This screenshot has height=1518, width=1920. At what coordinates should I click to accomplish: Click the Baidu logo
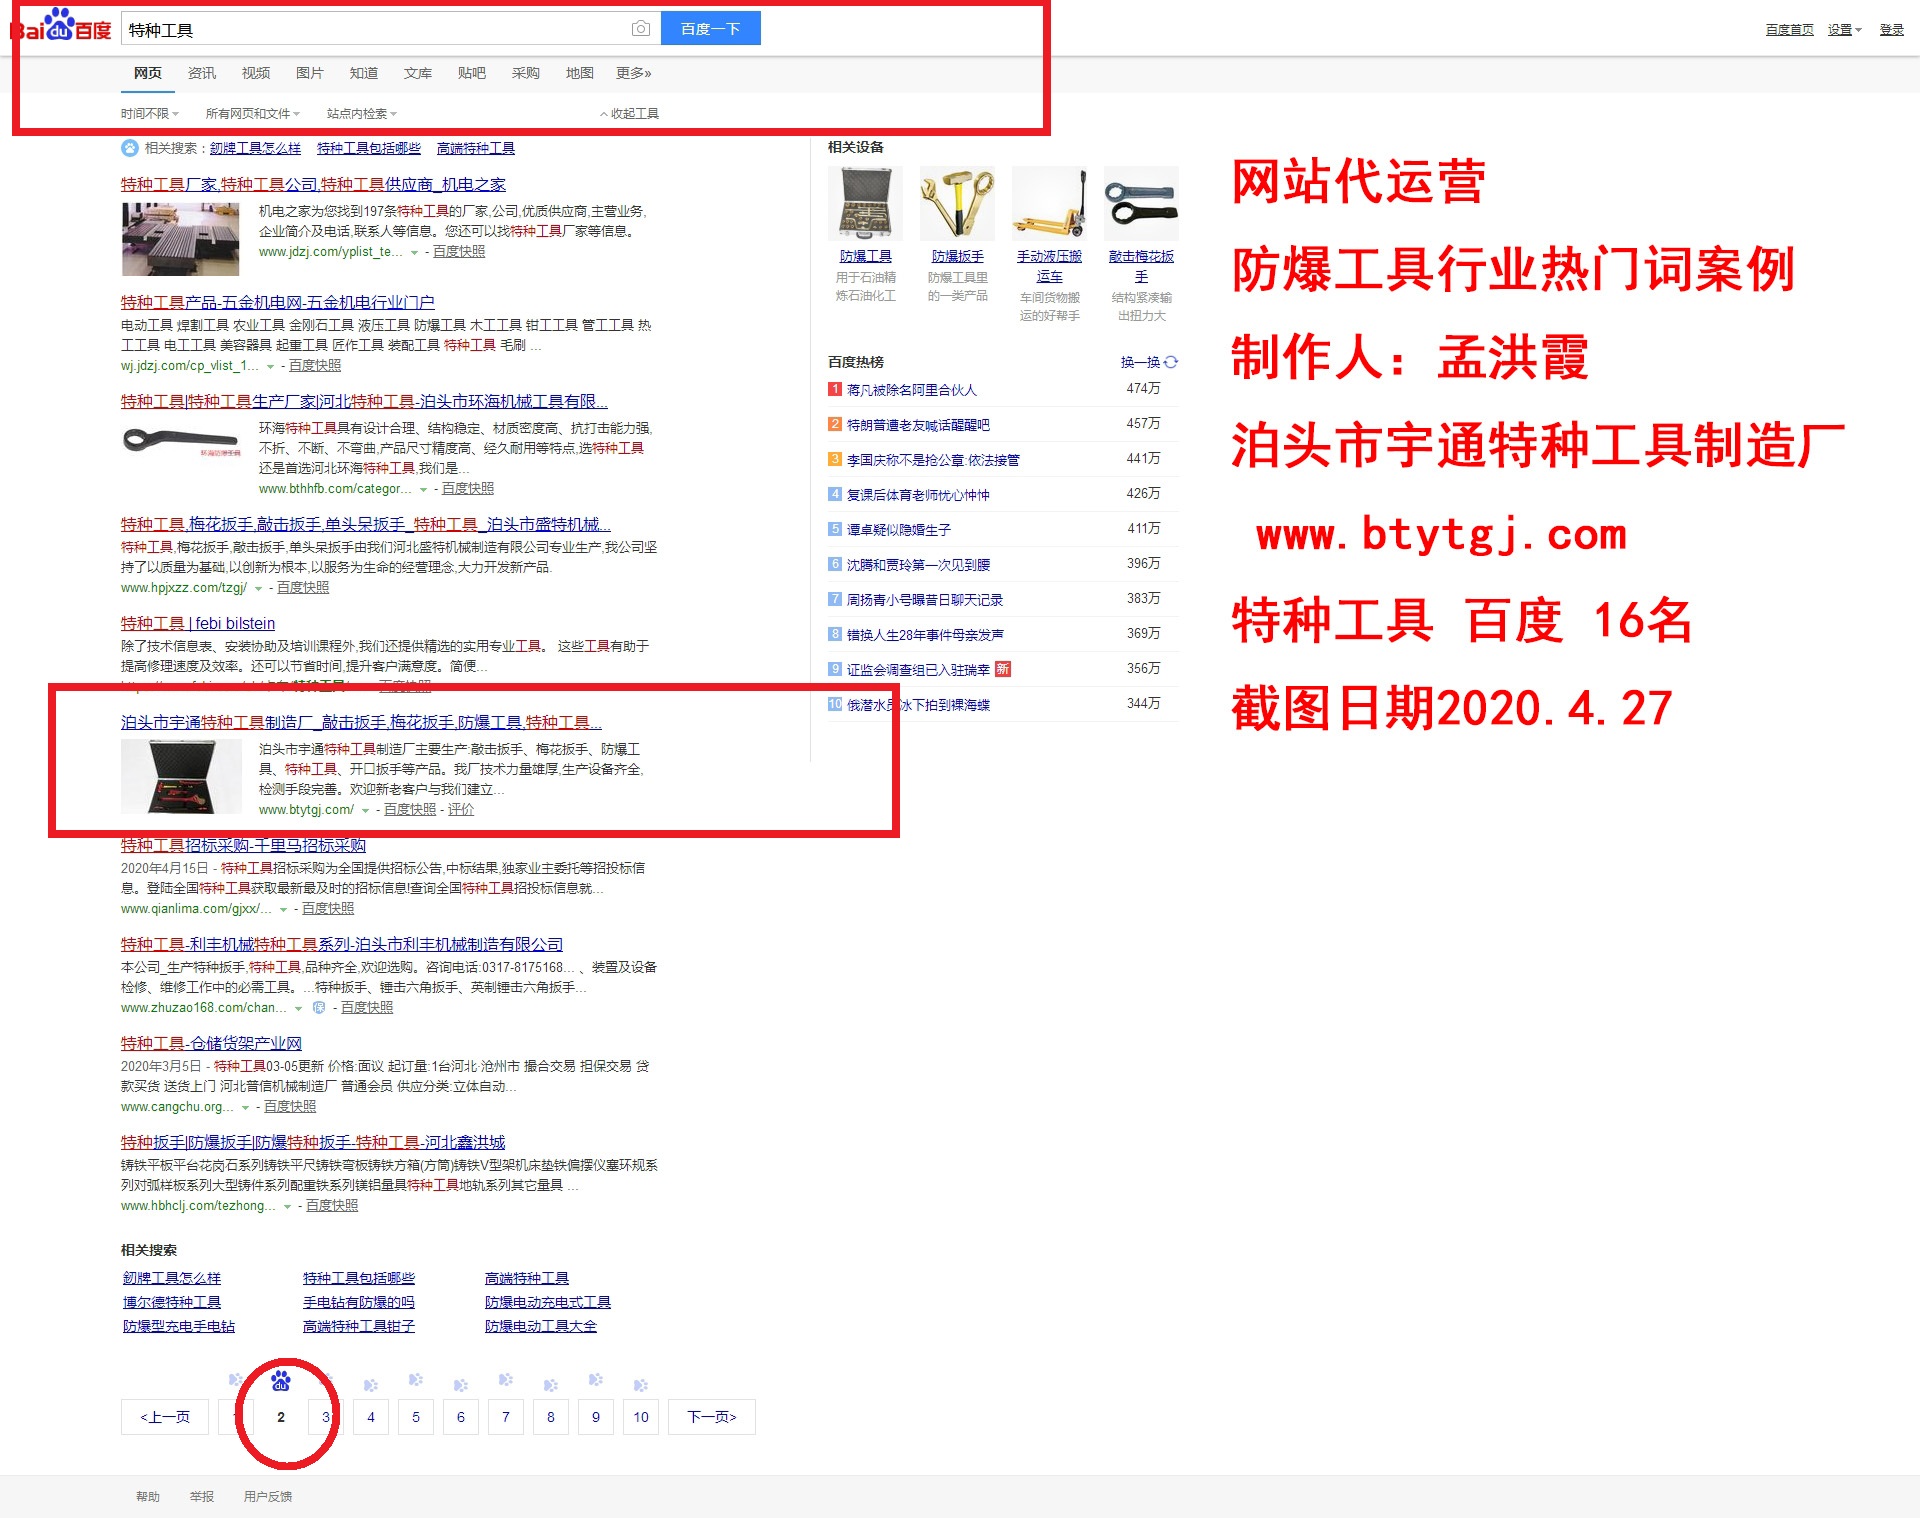coord(61,27)
